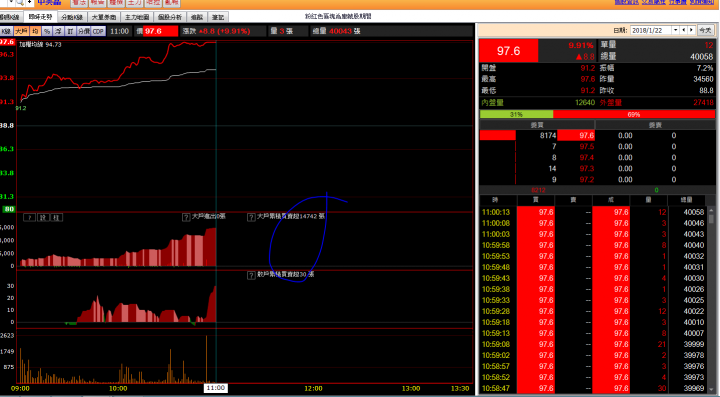Viewport: 720px width, 397px height.
Task: Click the large red 97.6 price box
Action: 508,50
